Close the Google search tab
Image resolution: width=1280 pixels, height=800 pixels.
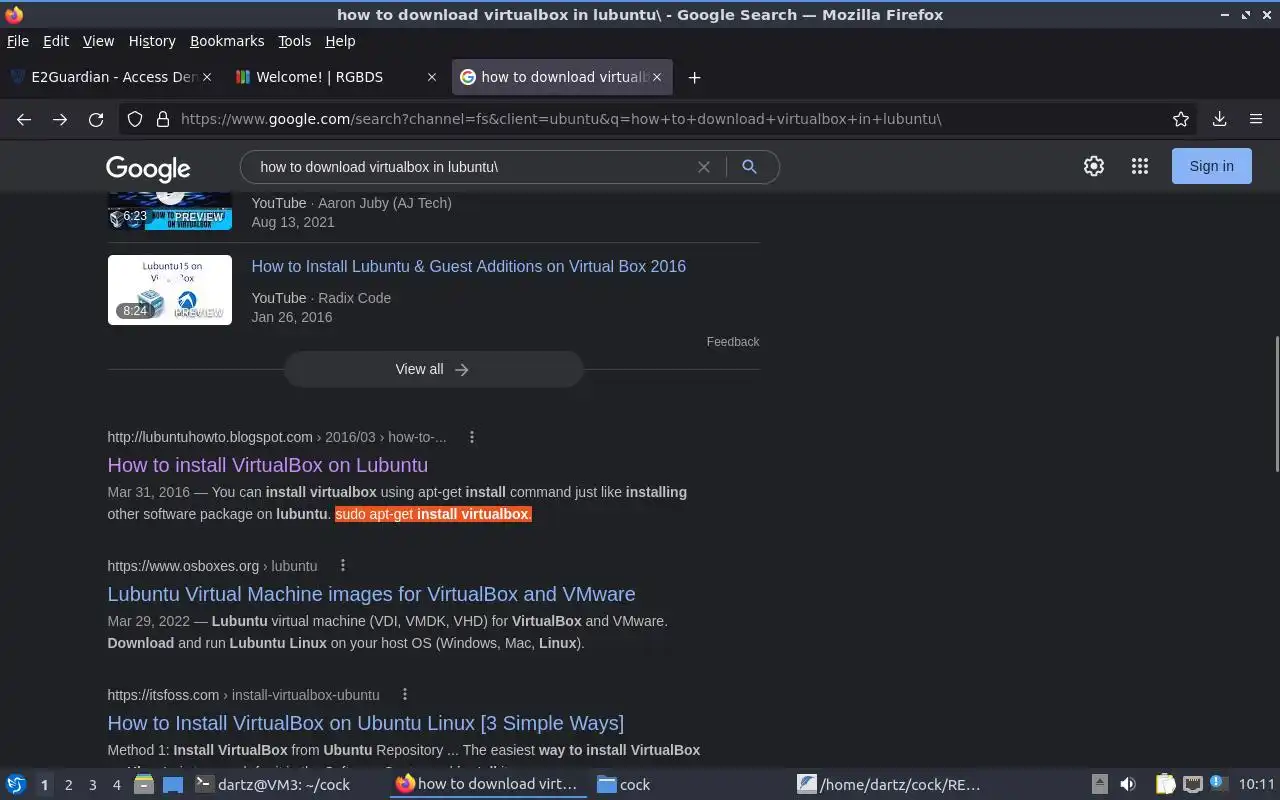pyautogui.click(x=657, y=77)
